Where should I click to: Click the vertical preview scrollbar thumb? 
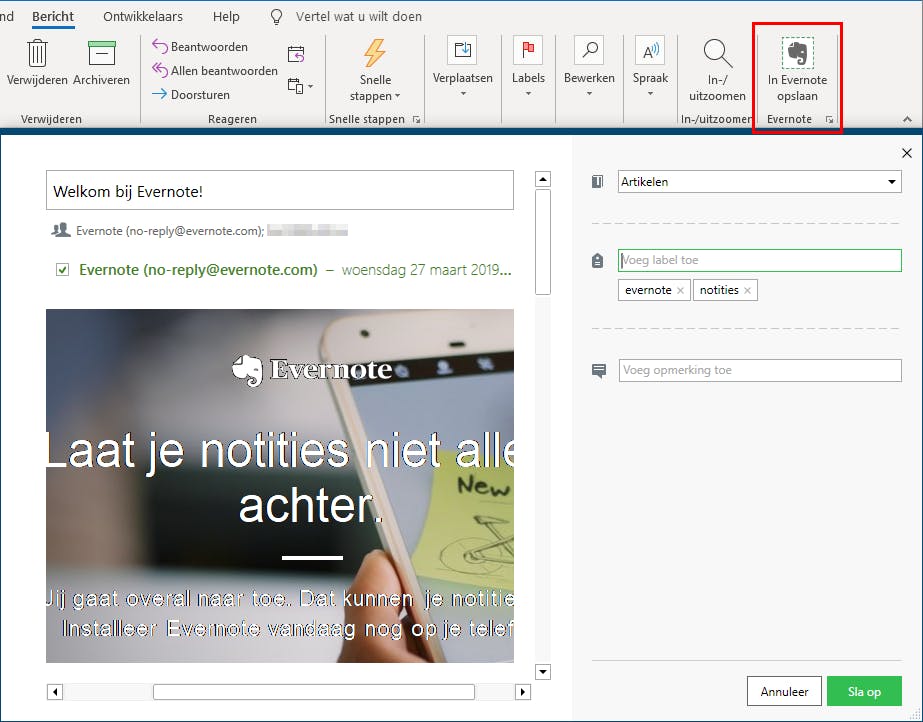543,241
